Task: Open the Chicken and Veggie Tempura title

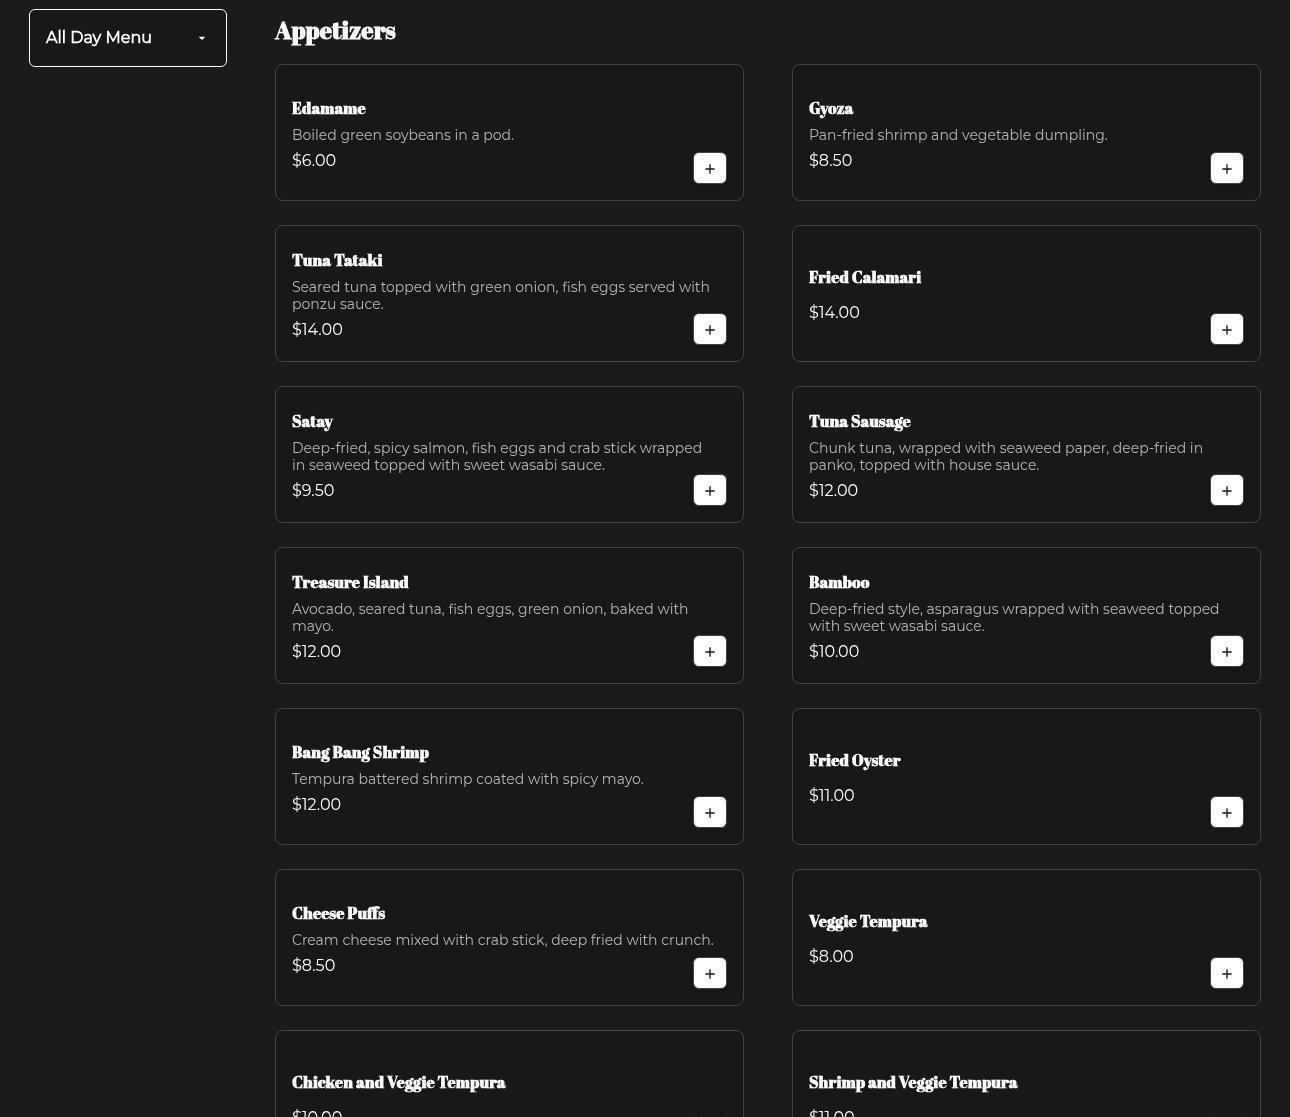Action: click(x=399, y=1083)
